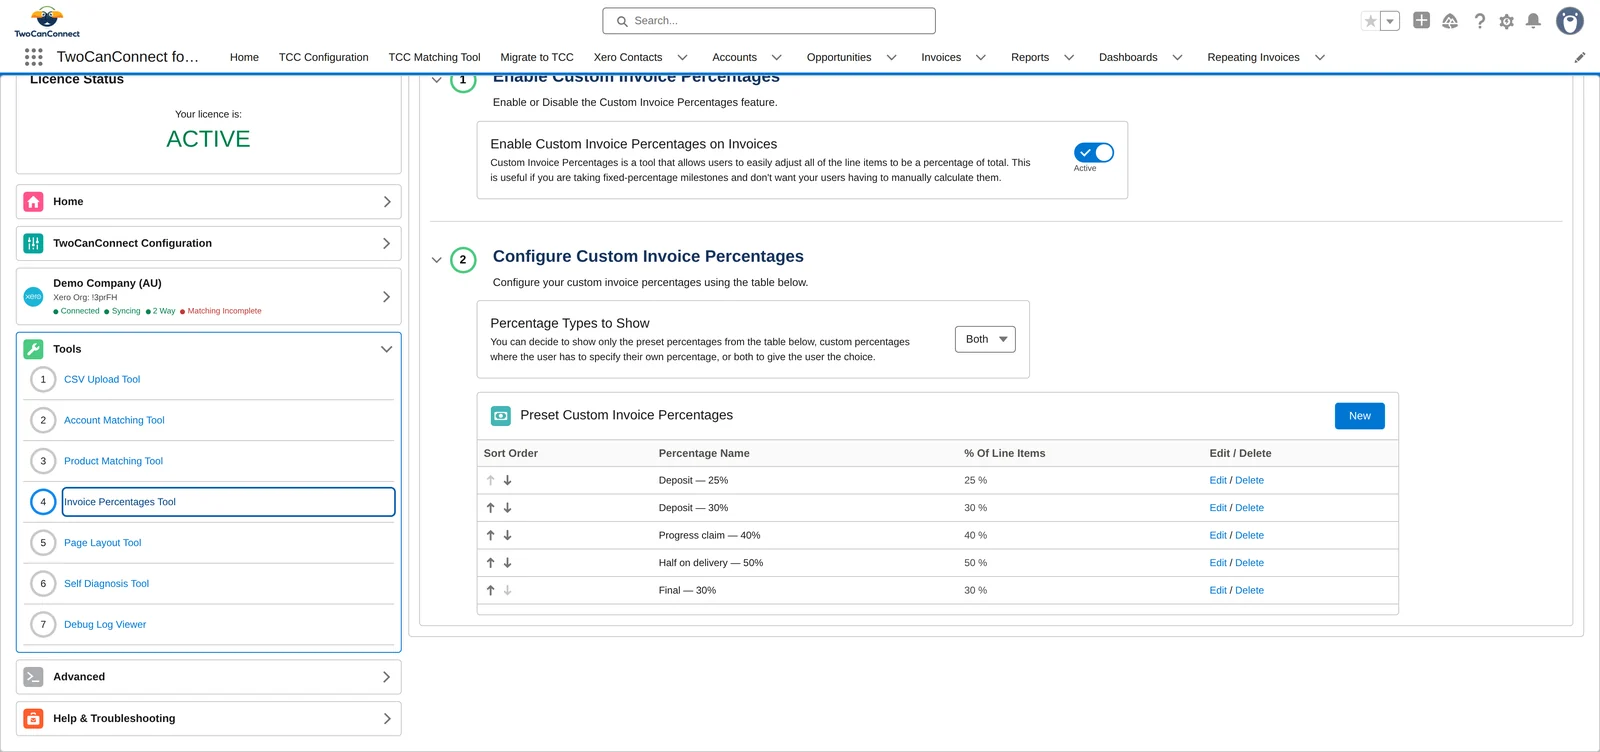Click the Help & Troubleshooting toolbox icon
Screen dimensions: 1600x752
click(33, 719)
